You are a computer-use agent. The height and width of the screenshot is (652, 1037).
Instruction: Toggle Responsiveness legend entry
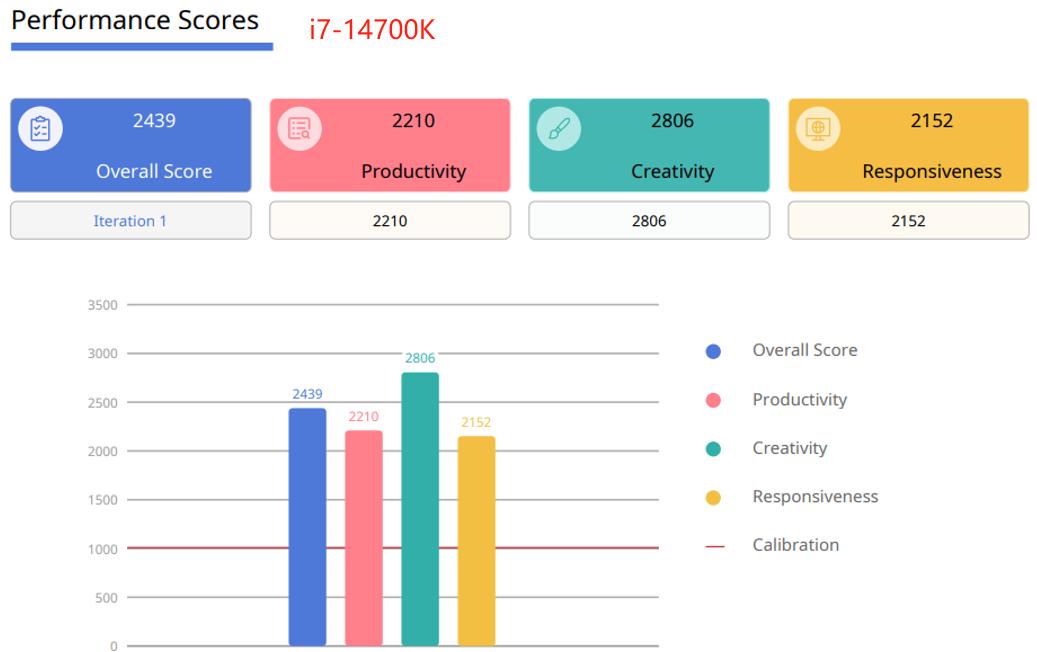point(792,497)
